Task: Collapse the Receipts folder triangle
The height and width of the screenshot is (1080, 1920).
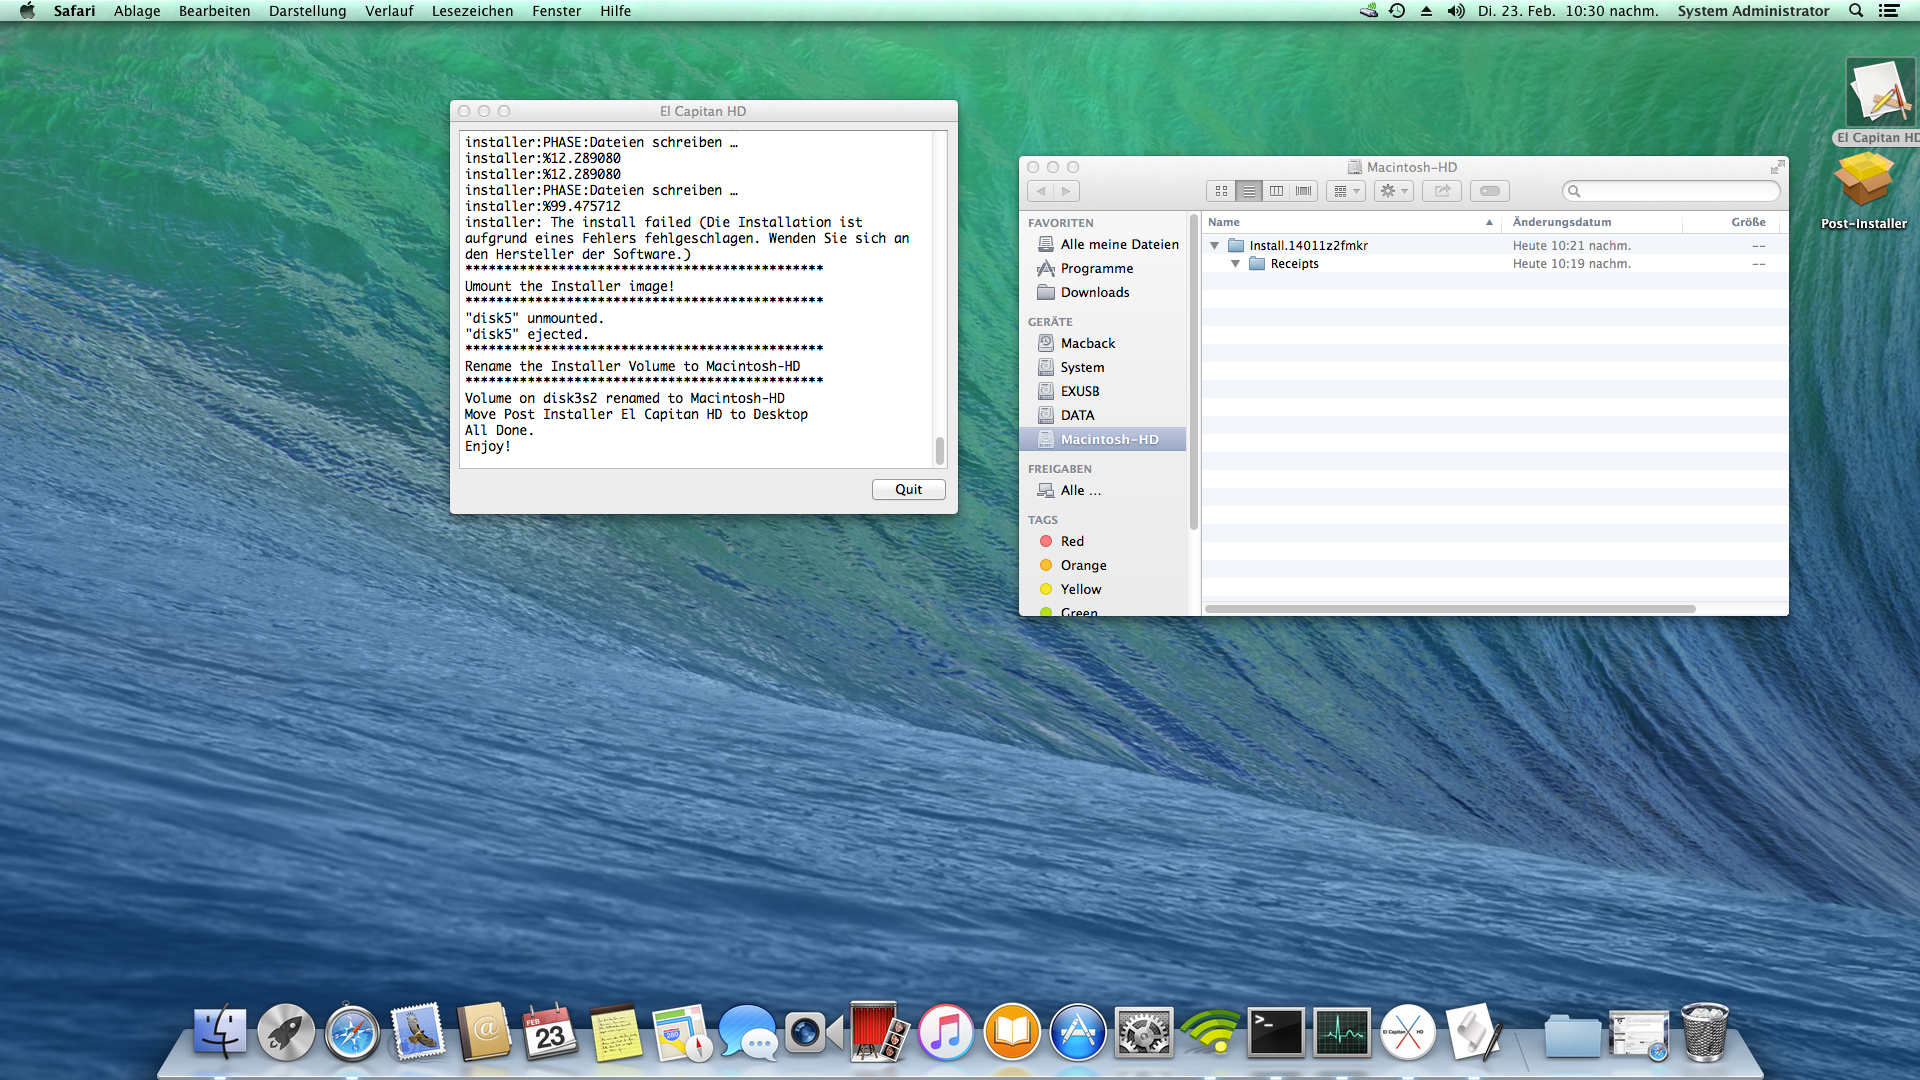Action: (x=1236, y=264)
